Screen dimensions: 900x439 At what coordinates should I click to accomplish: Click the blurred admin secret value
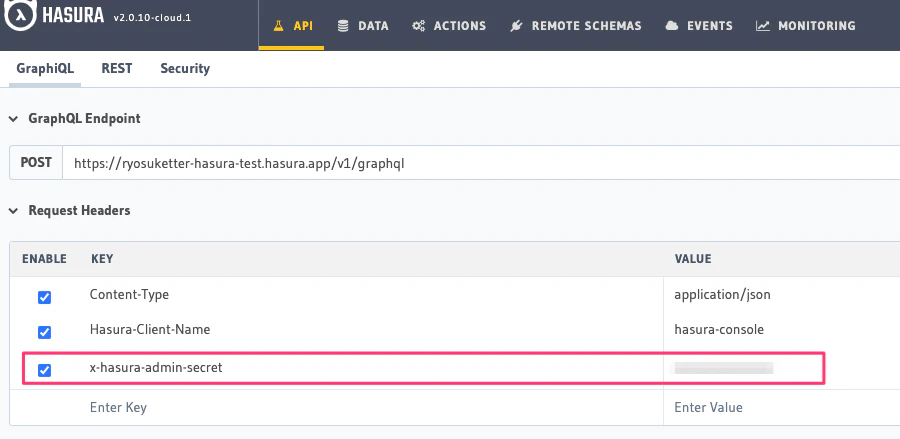pos(723,368)
